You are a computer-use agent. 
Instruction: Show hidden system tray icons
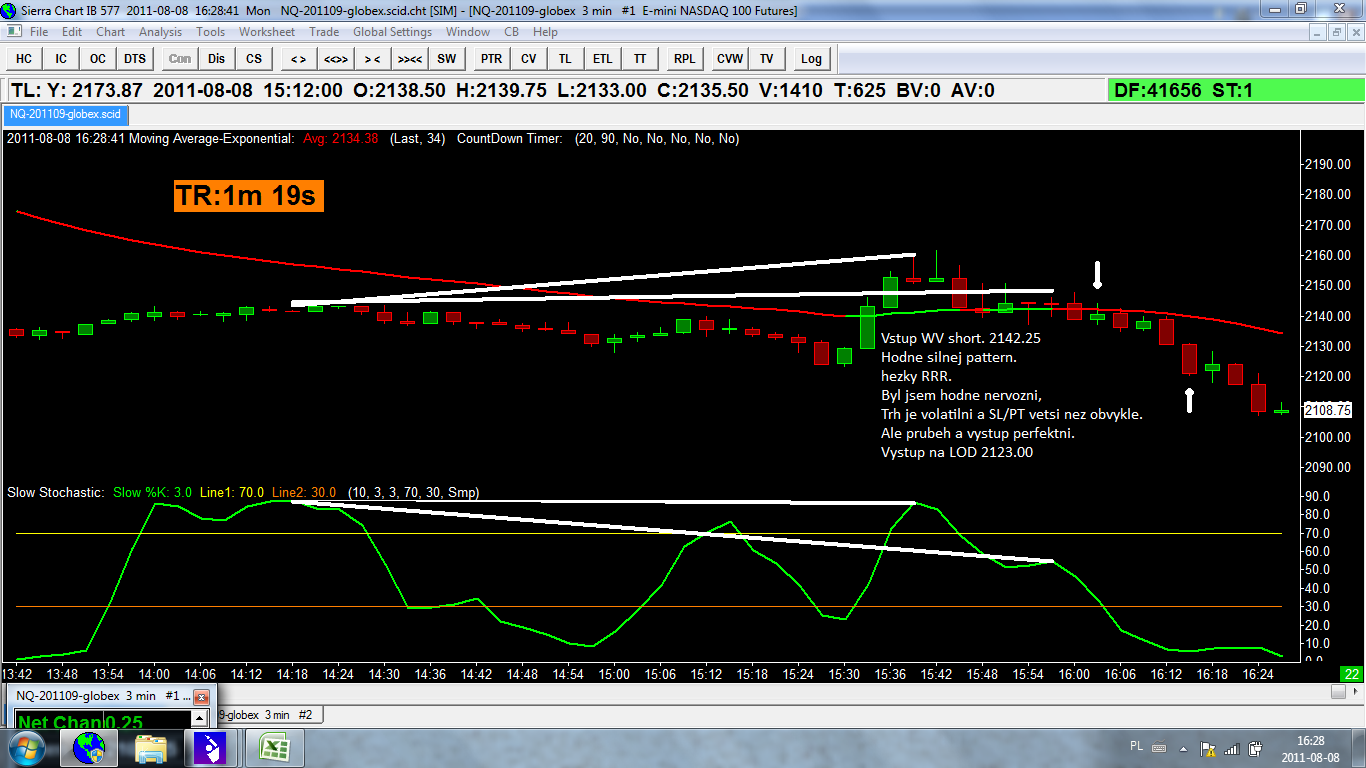click(x=1183, y=748)
